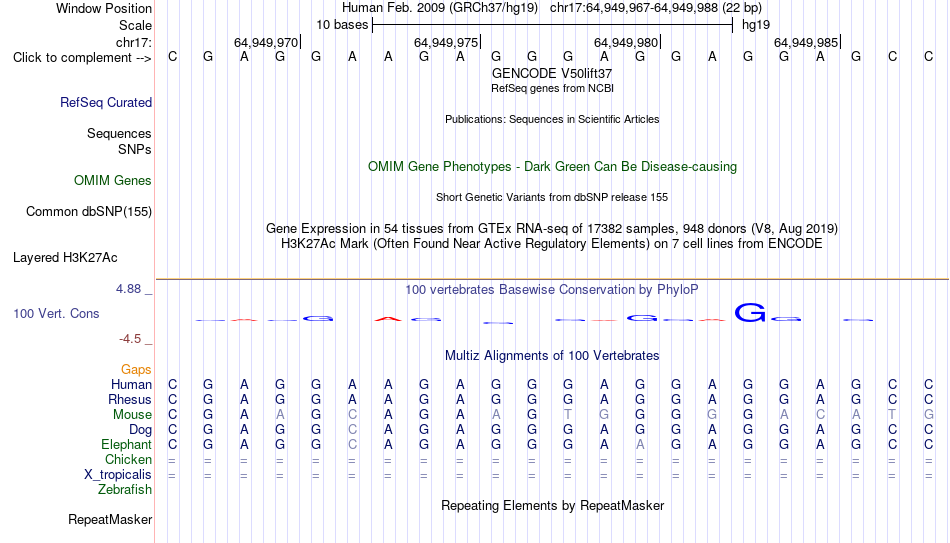The height and width of the screenshot is (543, 950).
Task: Click the 64,949,975 position marker
Action: (447, 42)
